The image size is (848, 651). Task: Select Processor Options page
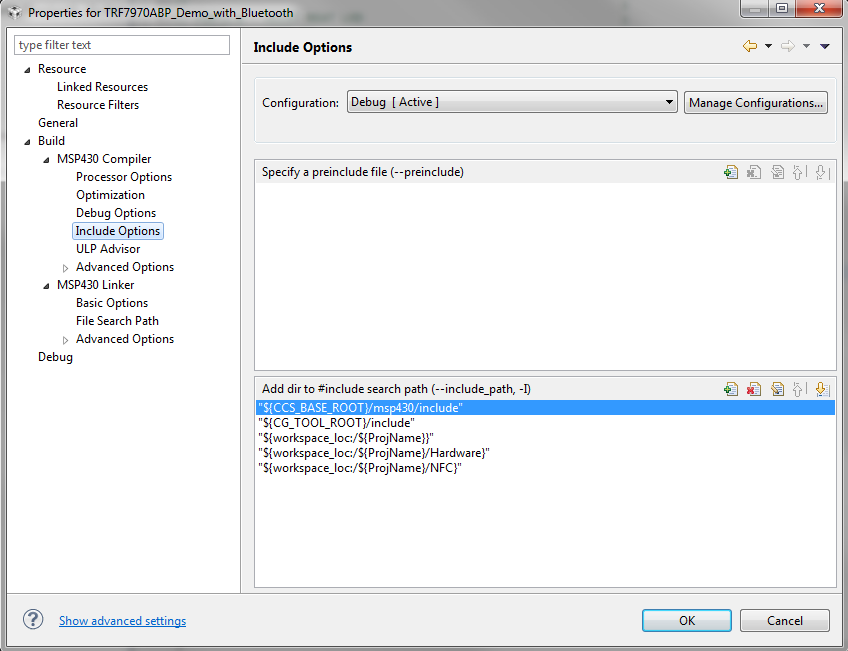(x=124, y=177)
